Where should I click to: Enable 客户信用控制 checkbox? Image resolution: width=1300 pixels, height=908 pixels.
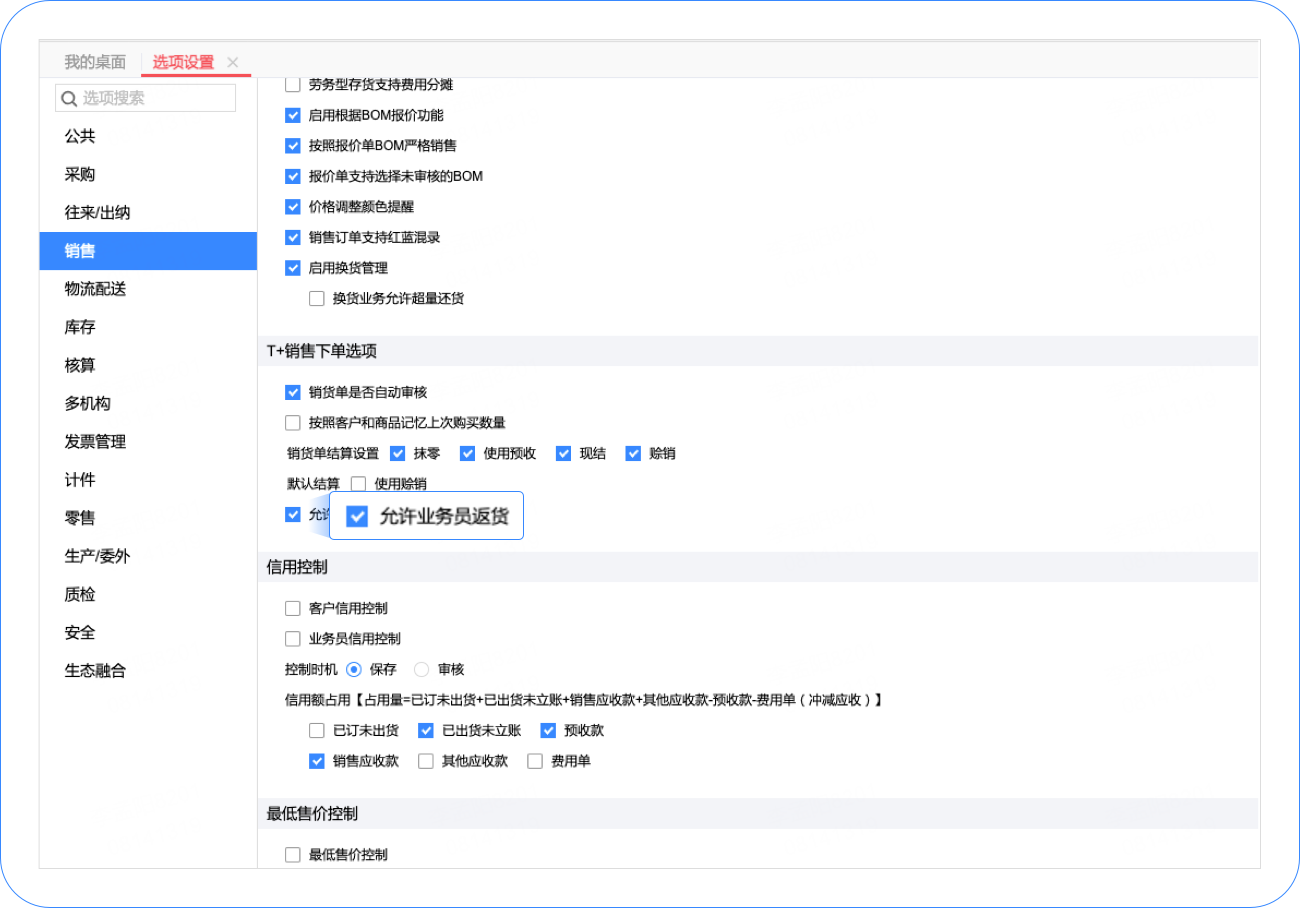coord(293,608)
